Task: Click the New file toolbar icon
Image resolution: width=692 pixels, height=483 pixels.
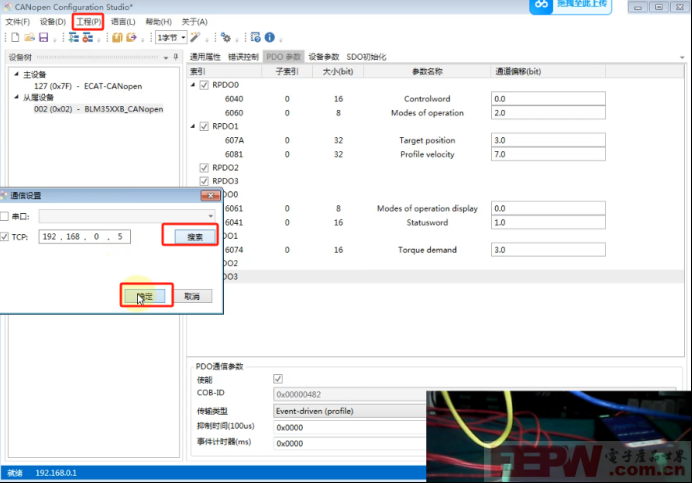Action: tap(15, 38)
